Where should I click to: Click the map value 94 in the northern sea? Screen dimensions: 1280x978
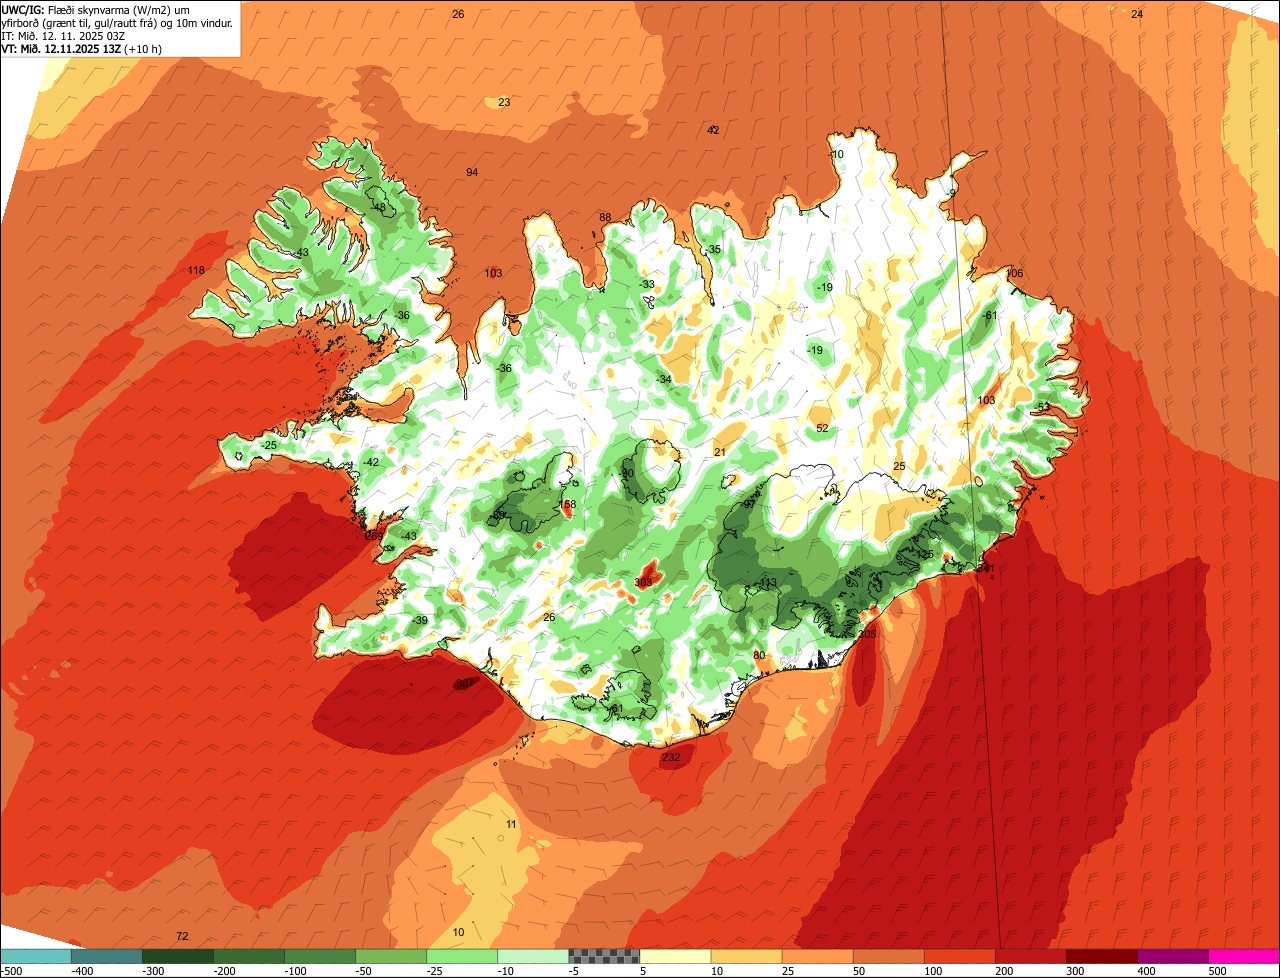pyautogui.click(x=472, y=173)
